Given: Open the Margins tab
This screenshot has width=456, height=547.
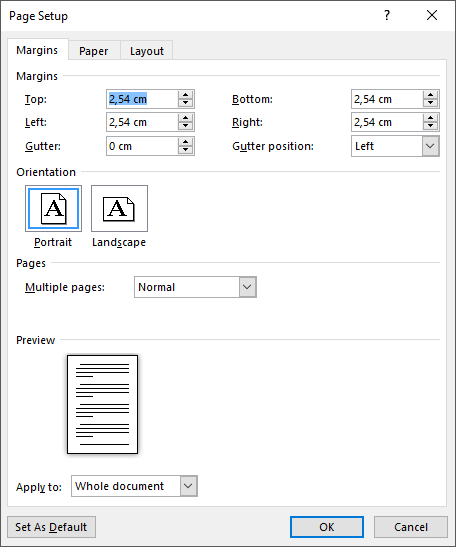Looking at the screenshot, I should coord(37,50).
